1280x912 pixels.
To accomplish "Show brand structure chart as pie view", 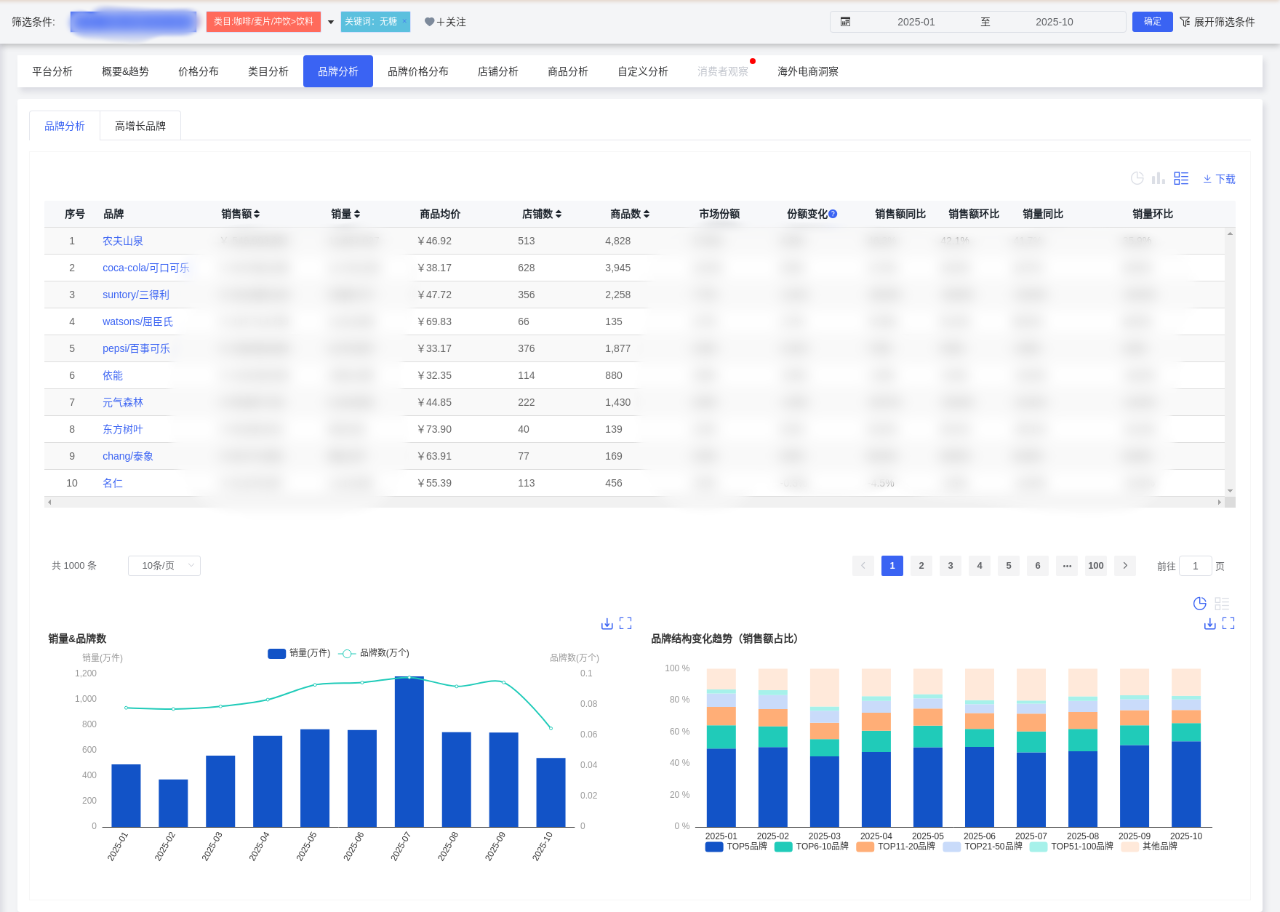I will (x=1200, y=603).
